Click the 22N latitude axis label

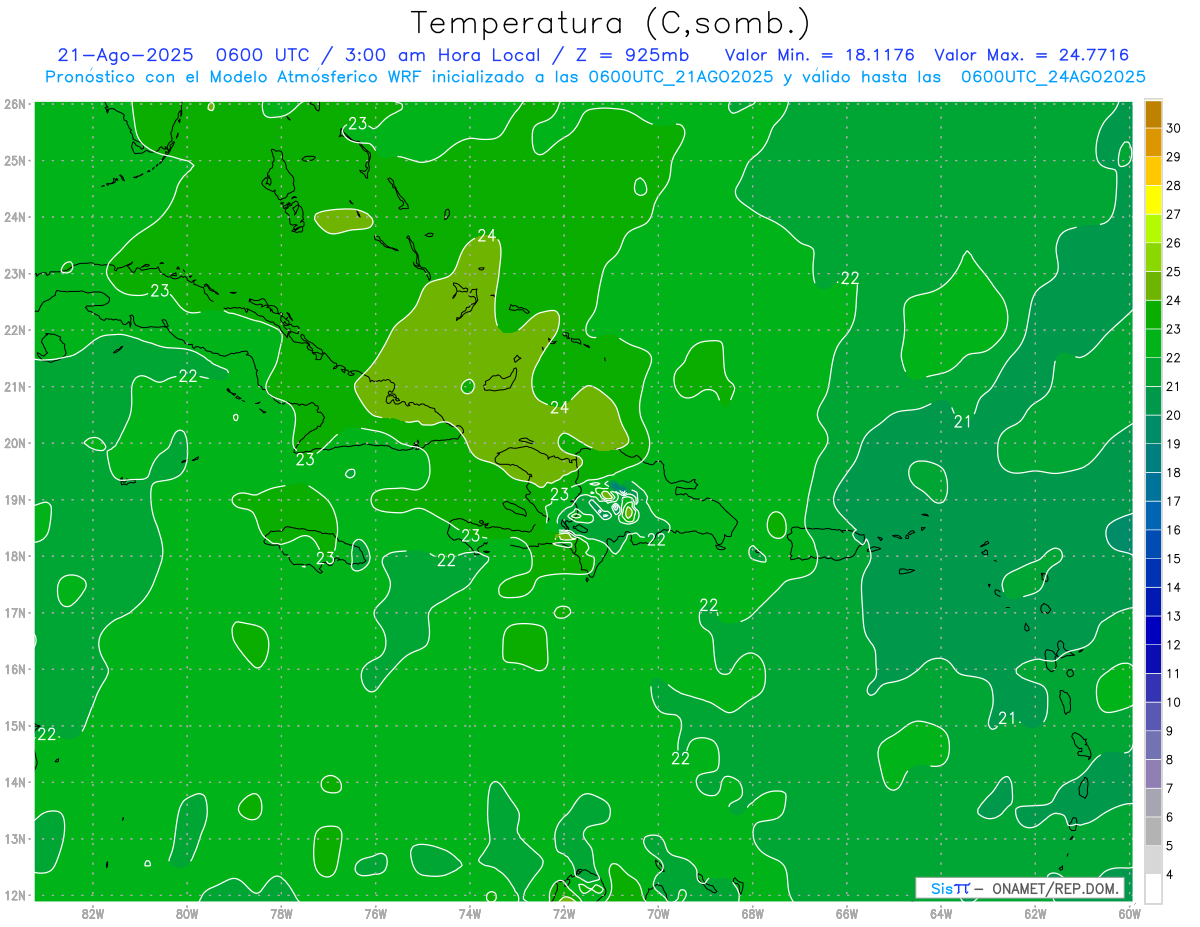click(x=14, y=330)
